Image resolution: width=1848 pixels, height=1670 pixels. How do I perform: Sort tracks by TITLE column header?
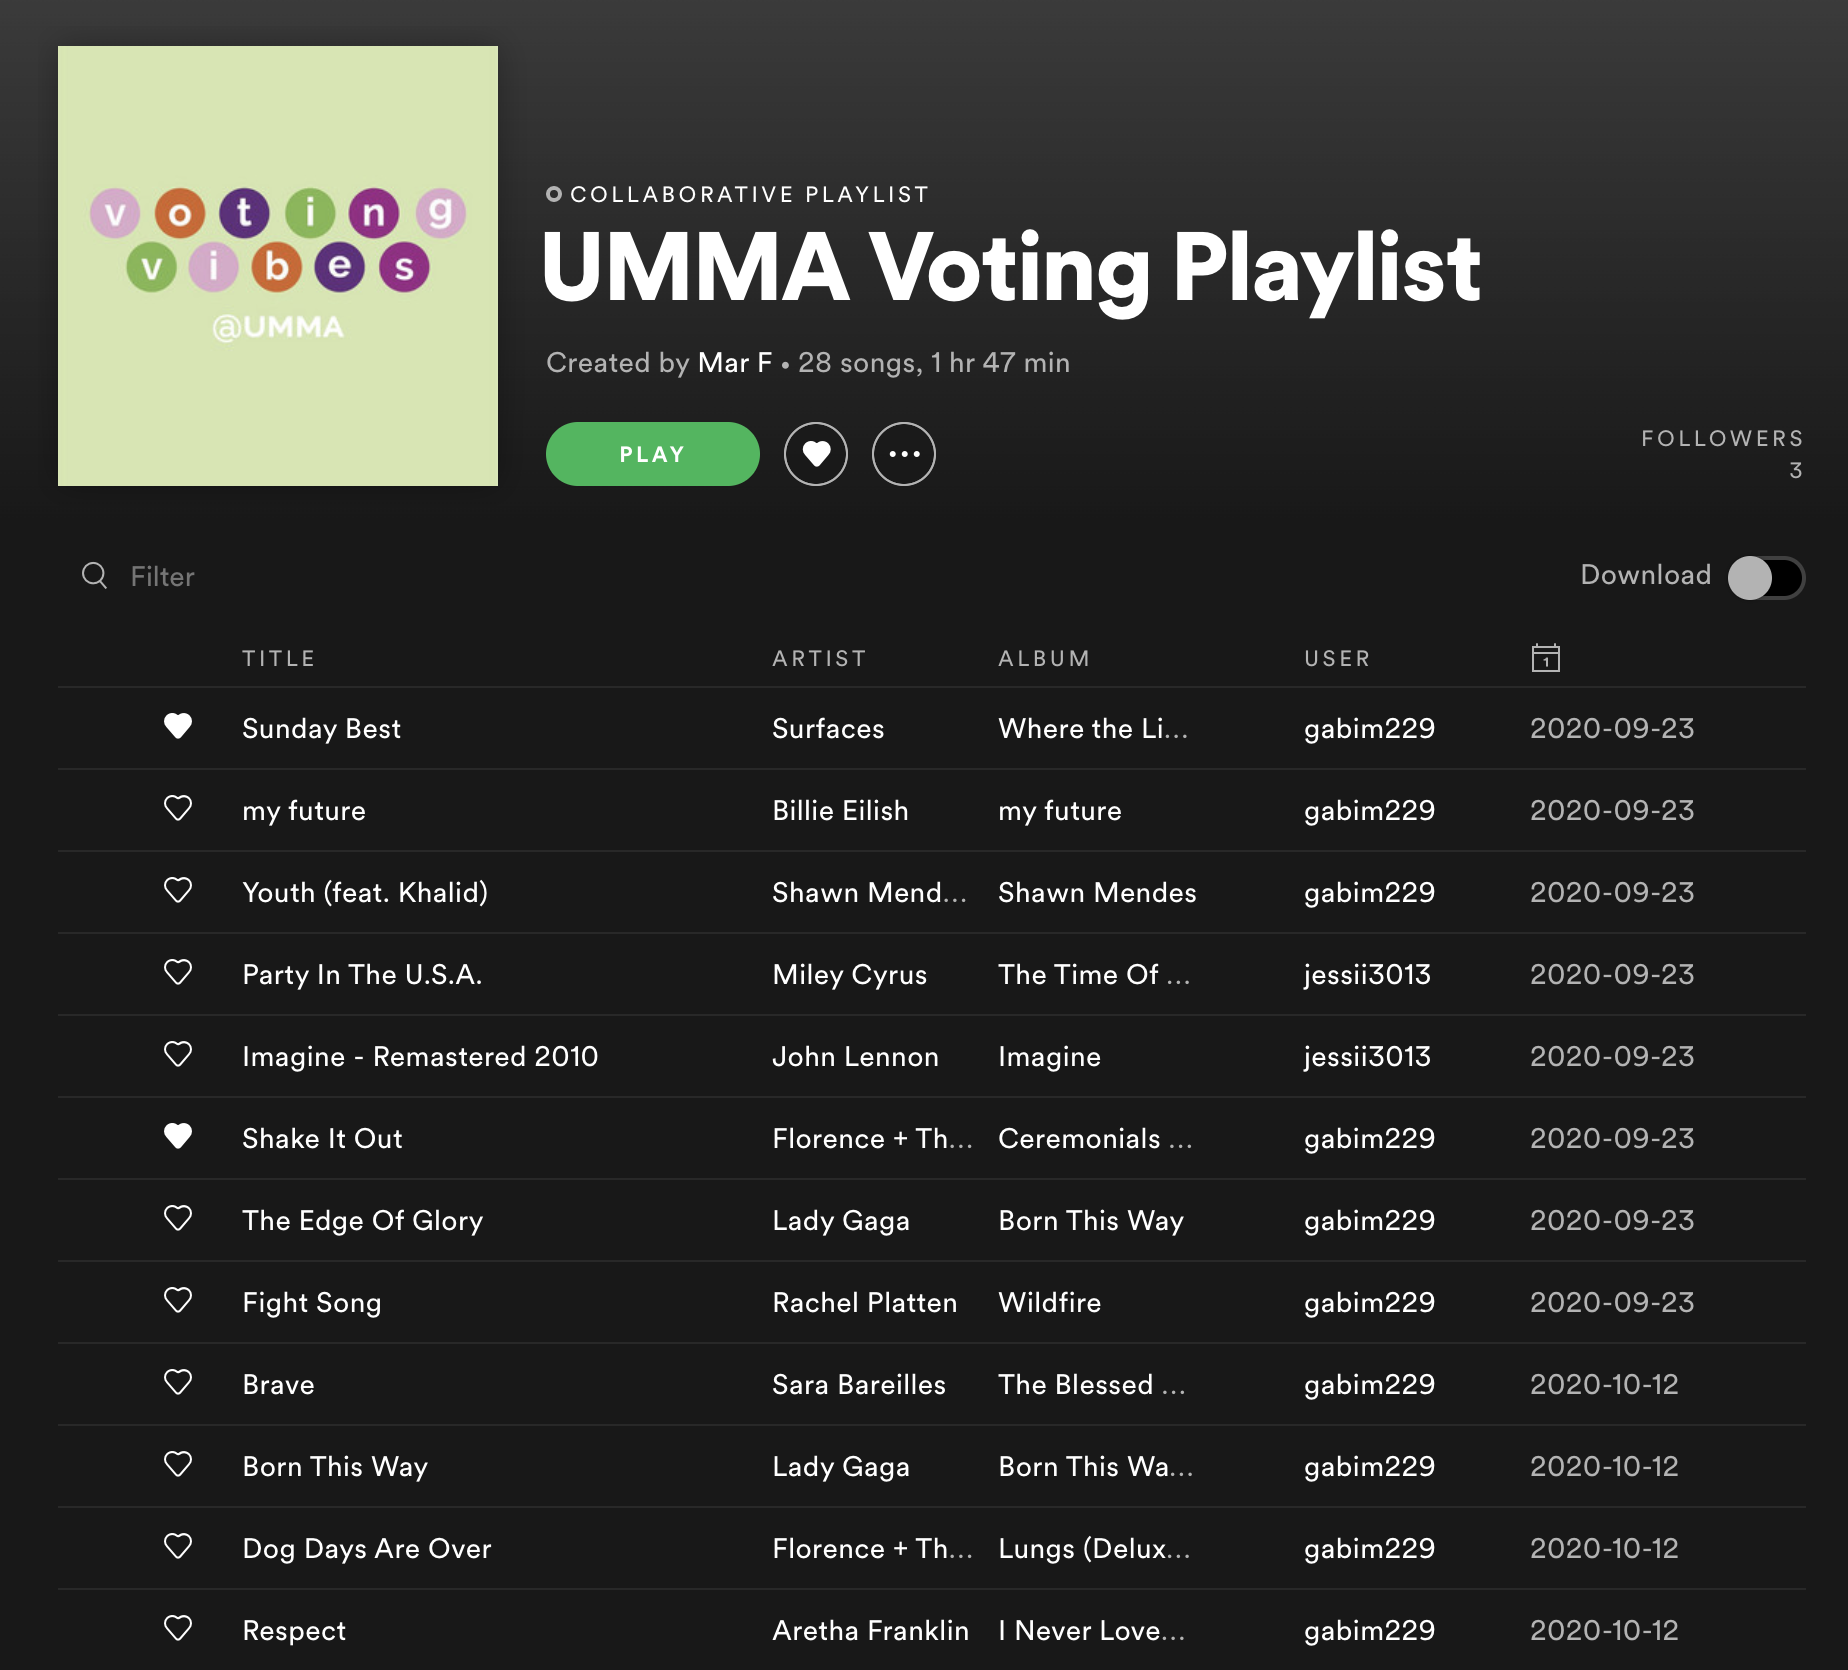point(278,658)
